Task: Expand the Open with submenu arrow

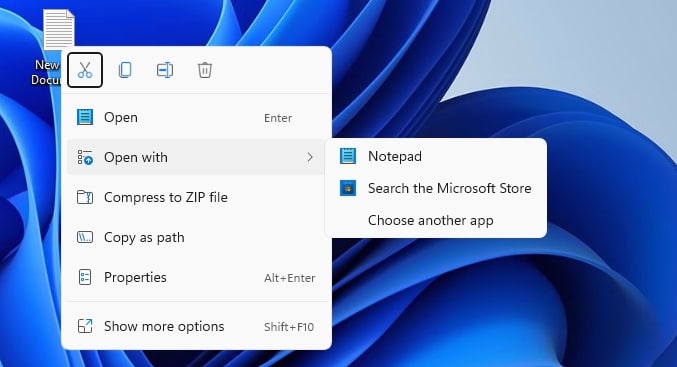Action: pyautogui.click(x=310, y=157)
